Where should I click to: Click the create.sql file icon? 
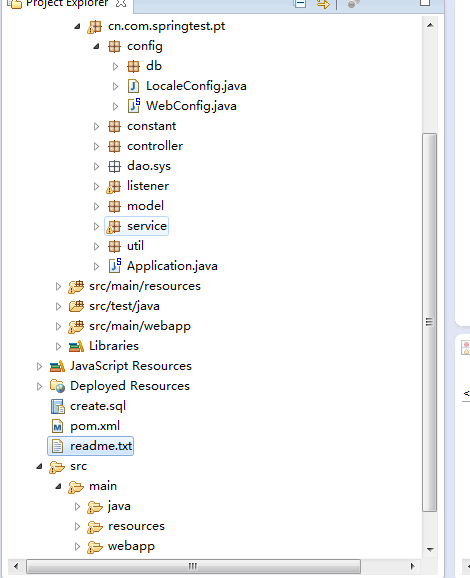[57, 406]
